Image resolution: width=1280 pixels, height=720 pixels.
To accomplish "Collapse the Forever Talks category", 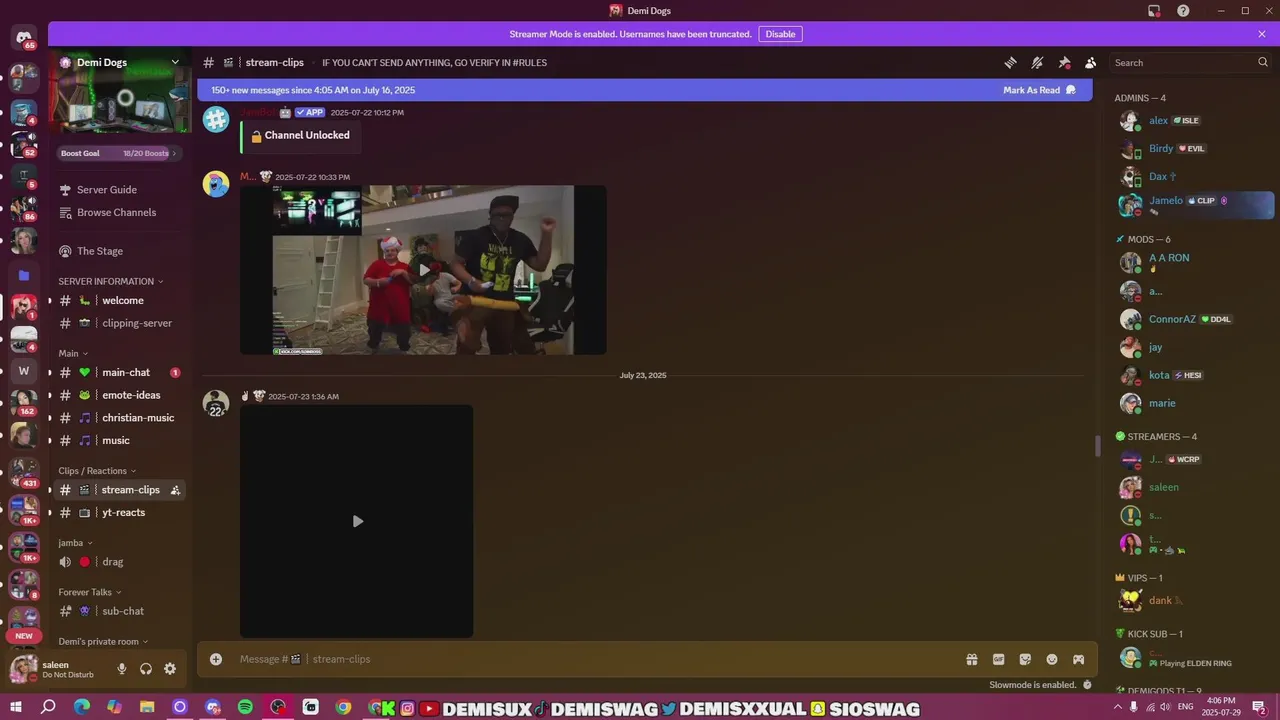I will click(90, 592).
